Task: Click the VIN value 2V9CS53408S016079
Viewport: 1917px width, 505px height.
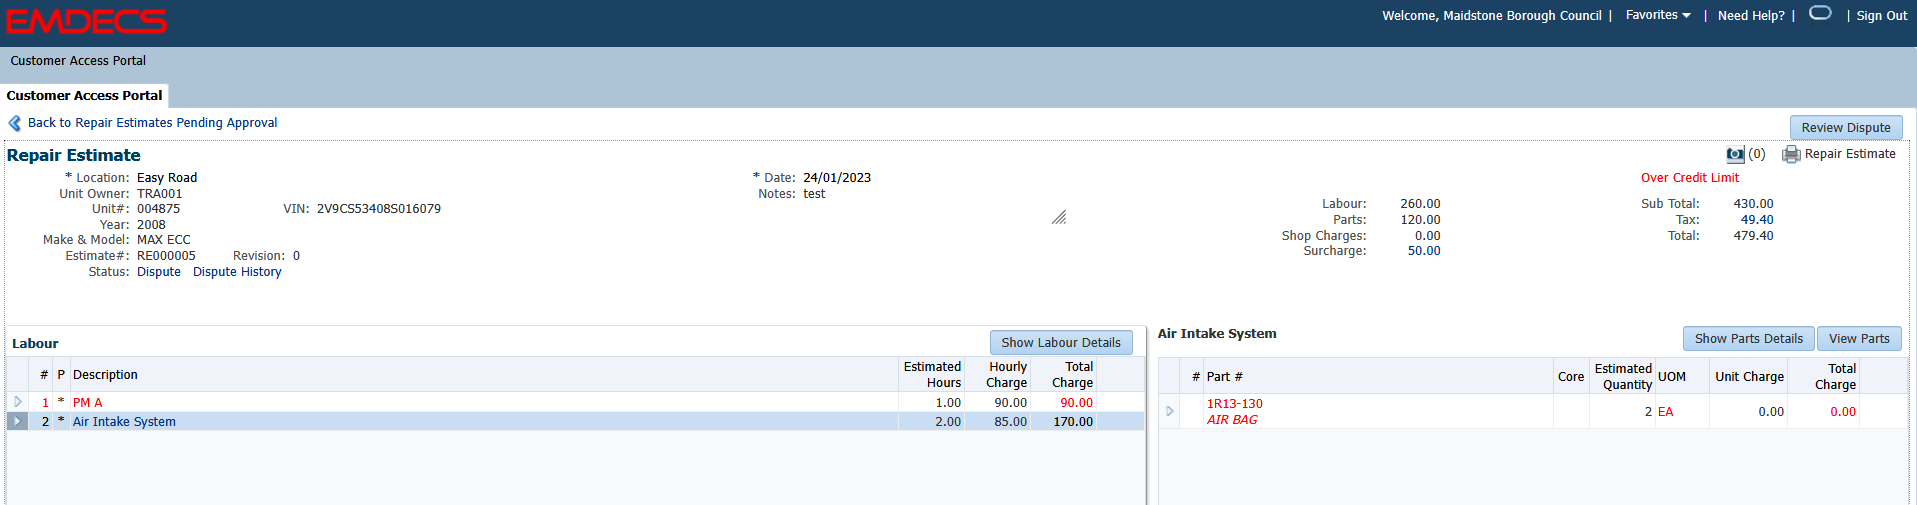Action: coord(379,209)
